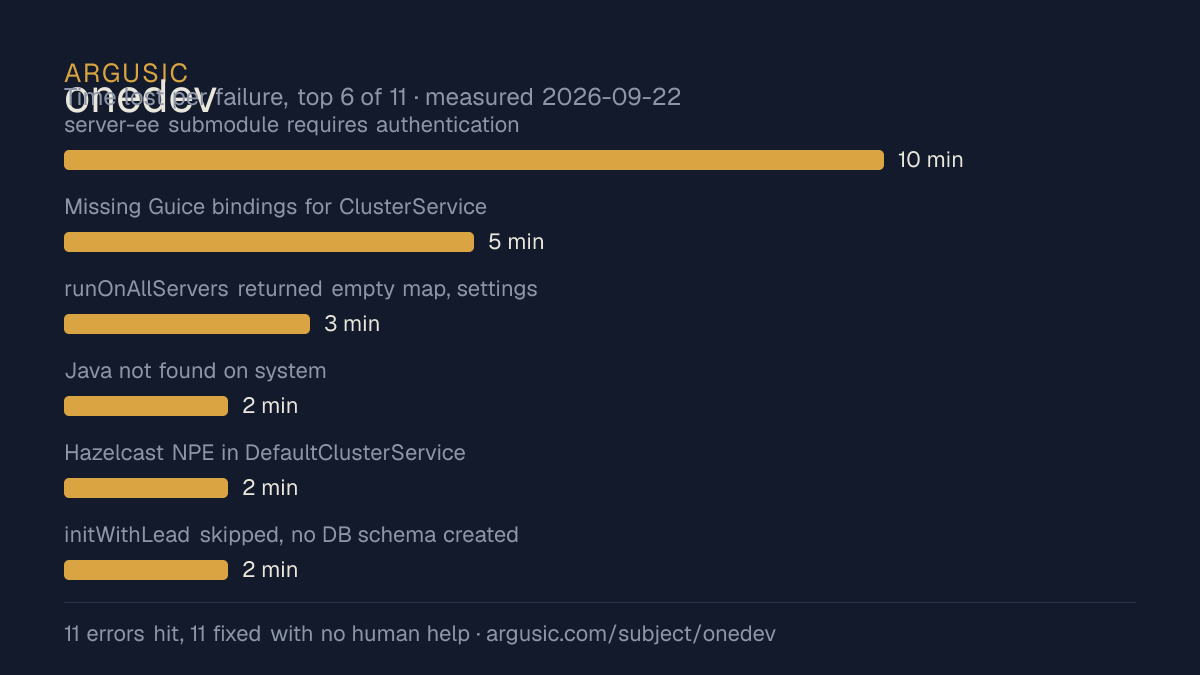
Task: Click the 3 min value label
Action: tap(352, 324)
